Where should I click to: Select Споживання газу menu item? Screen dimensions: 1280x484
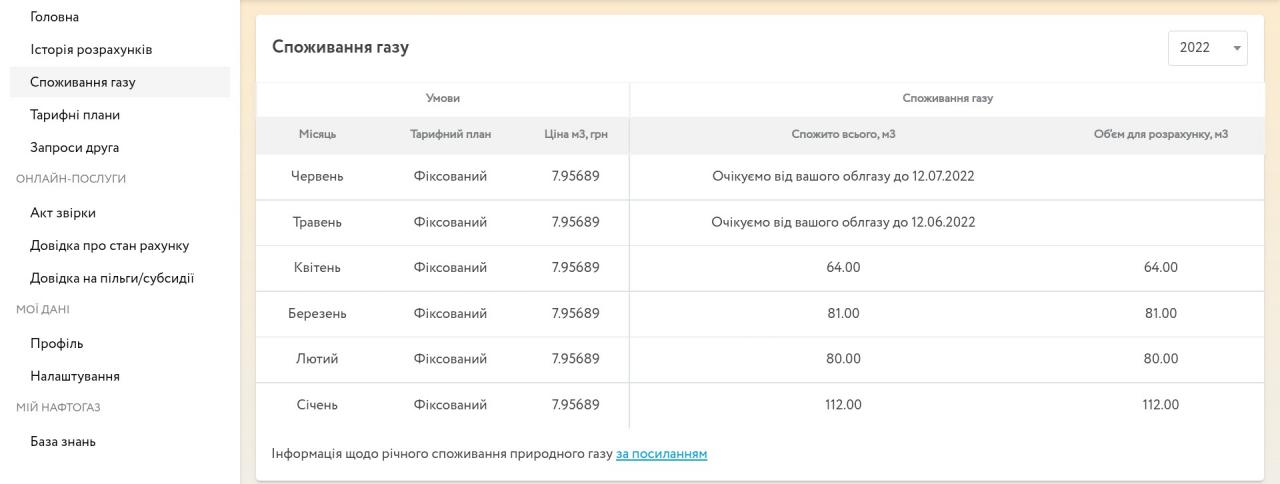[x=83, y=82]
